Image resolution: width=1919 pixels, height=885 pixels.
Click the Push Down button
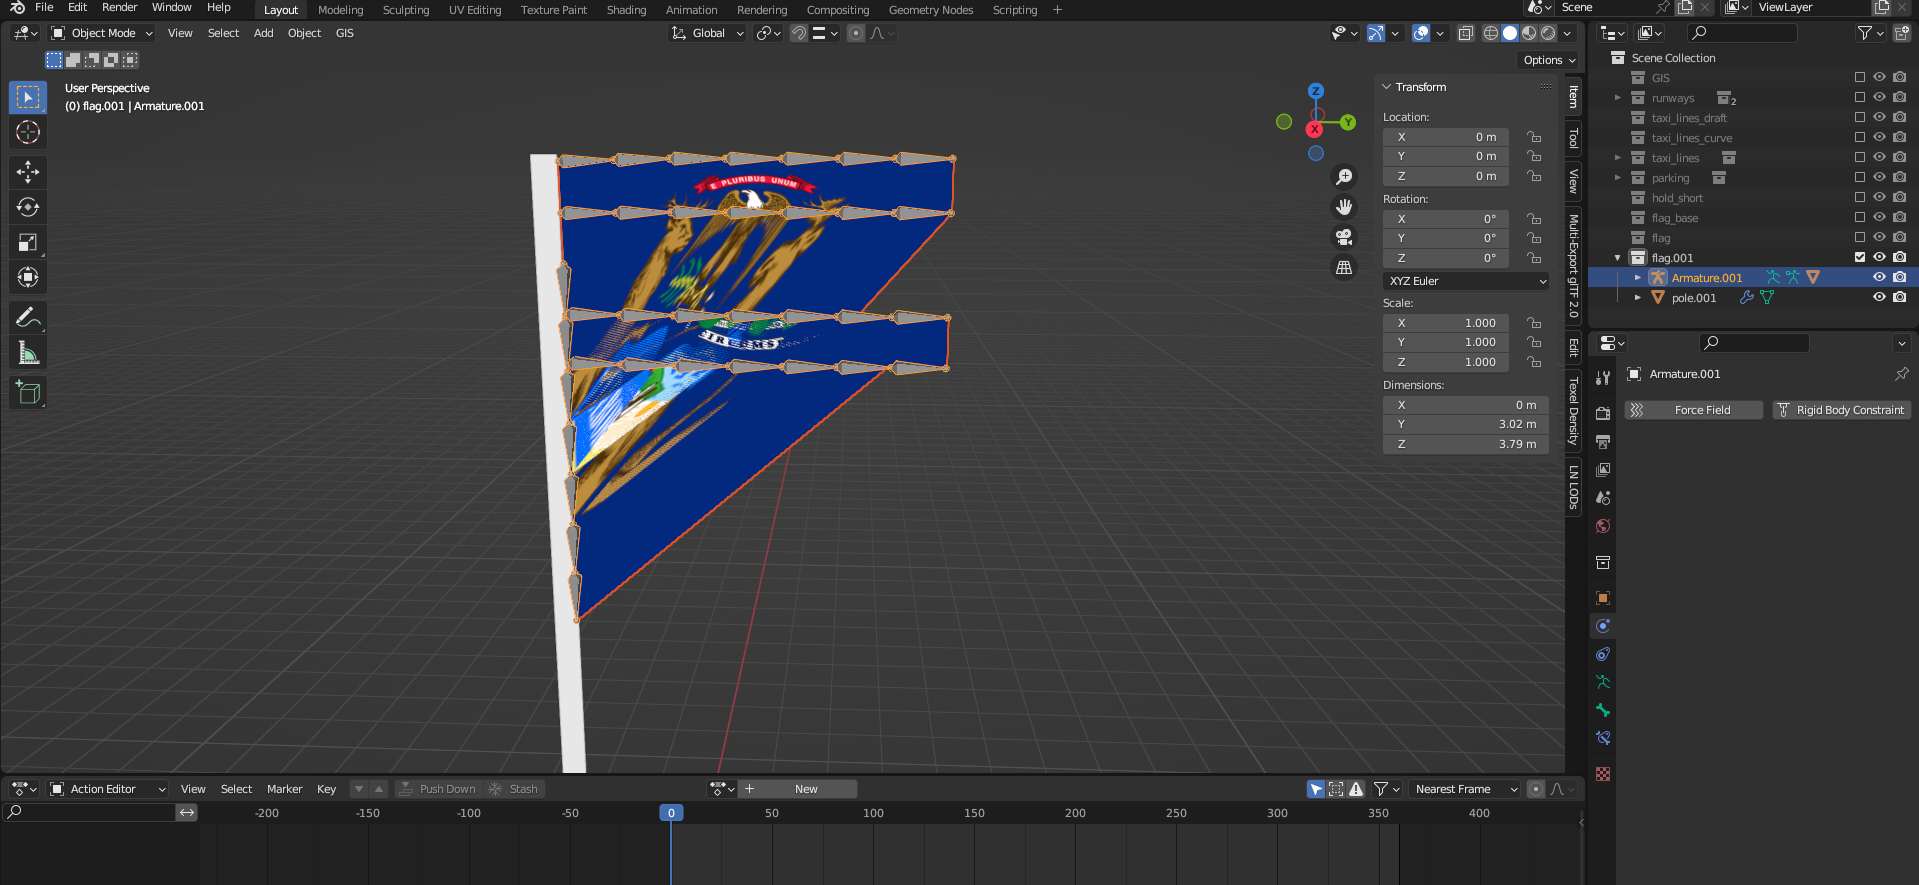(x=437, y=789)
